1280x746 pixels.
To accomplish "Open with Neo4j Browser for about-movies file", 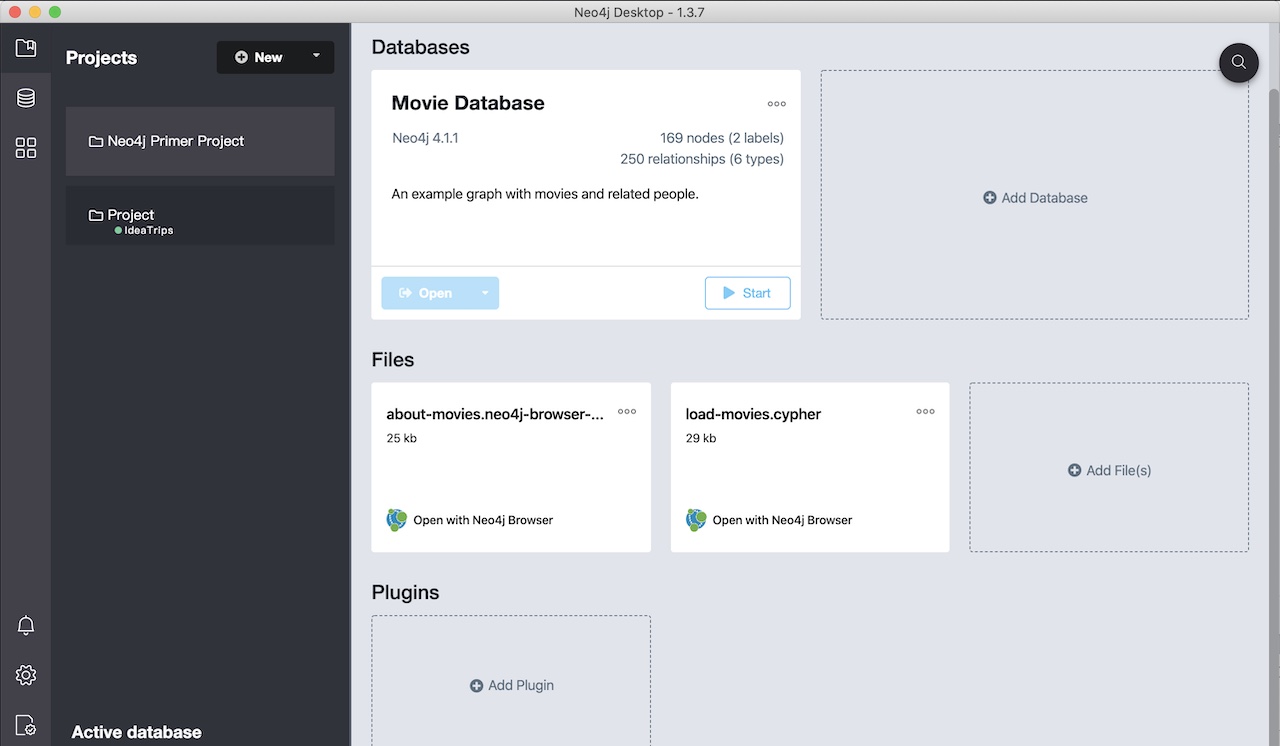I will (483, 520).
